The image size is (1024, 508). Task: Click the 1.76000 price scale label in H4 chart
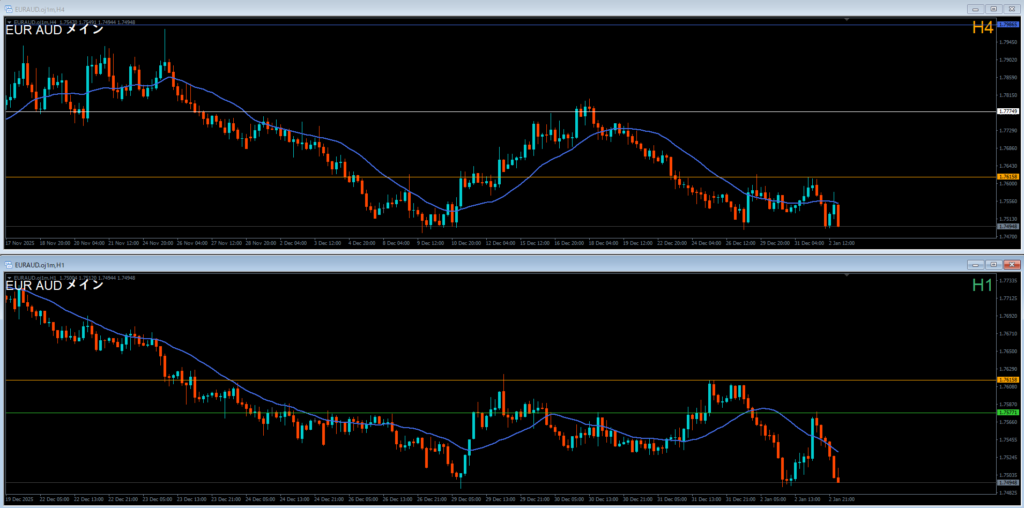click(1009, 184)
